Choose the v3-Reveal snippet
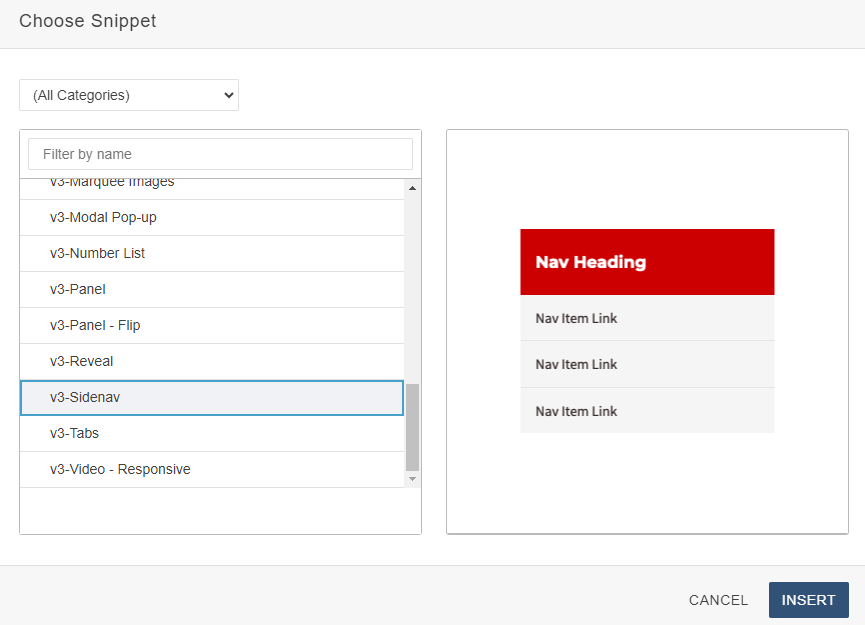The image size is (865, 625). (x=82, y=361)
